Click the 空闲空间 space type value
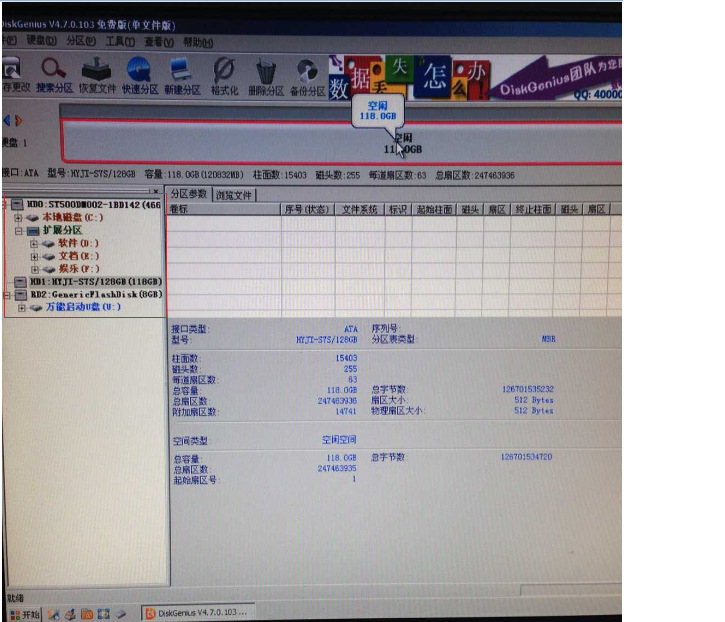 tap(339, 439)
